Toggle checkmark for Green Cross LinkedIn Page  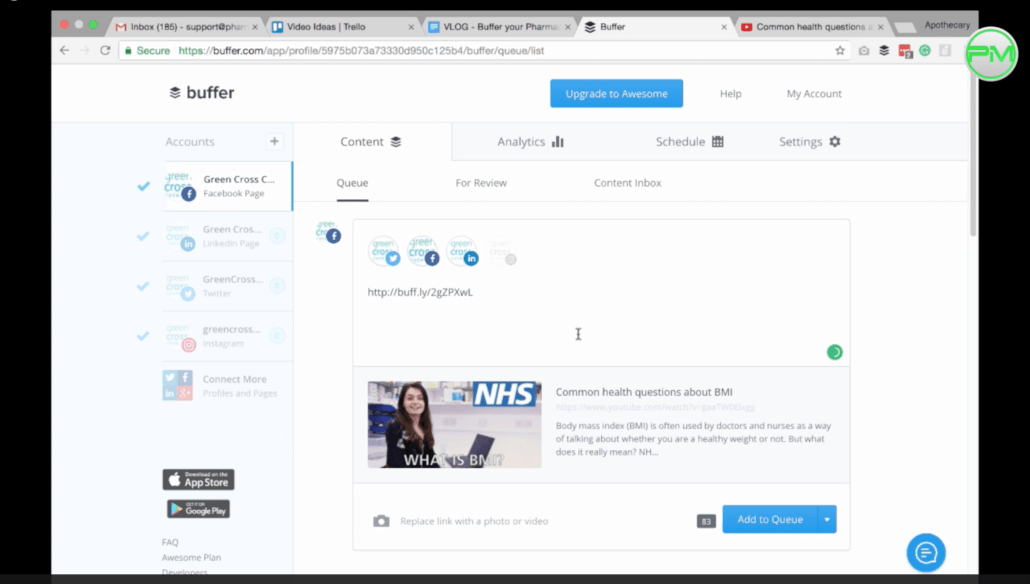(x=143, y=236)
